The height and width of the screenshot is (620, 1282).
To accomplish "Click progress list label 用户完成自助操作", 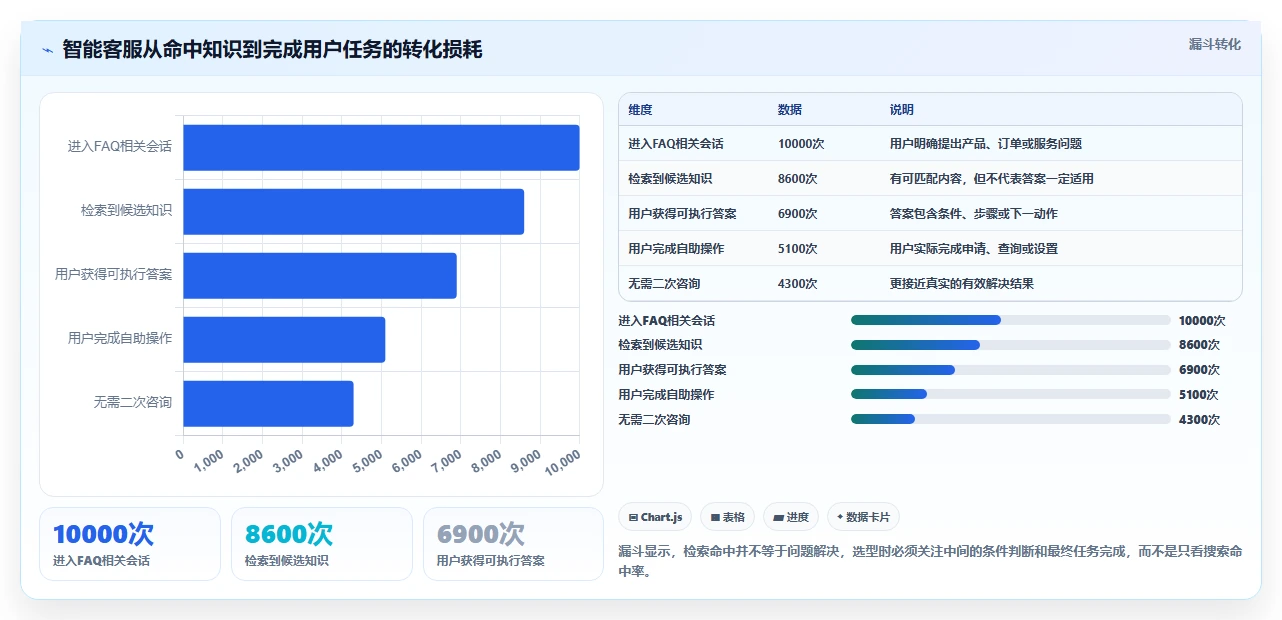I will point(666,395).
